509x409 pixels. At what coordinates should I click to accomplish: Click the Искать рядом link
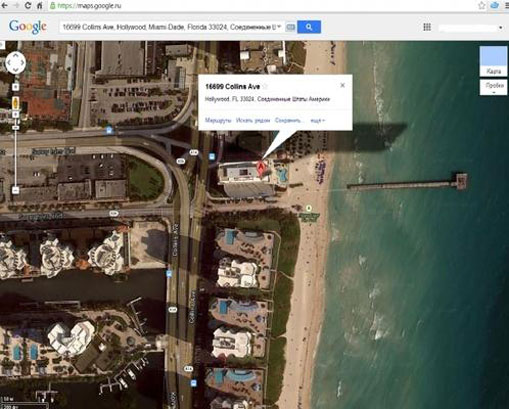click(253, 120)
